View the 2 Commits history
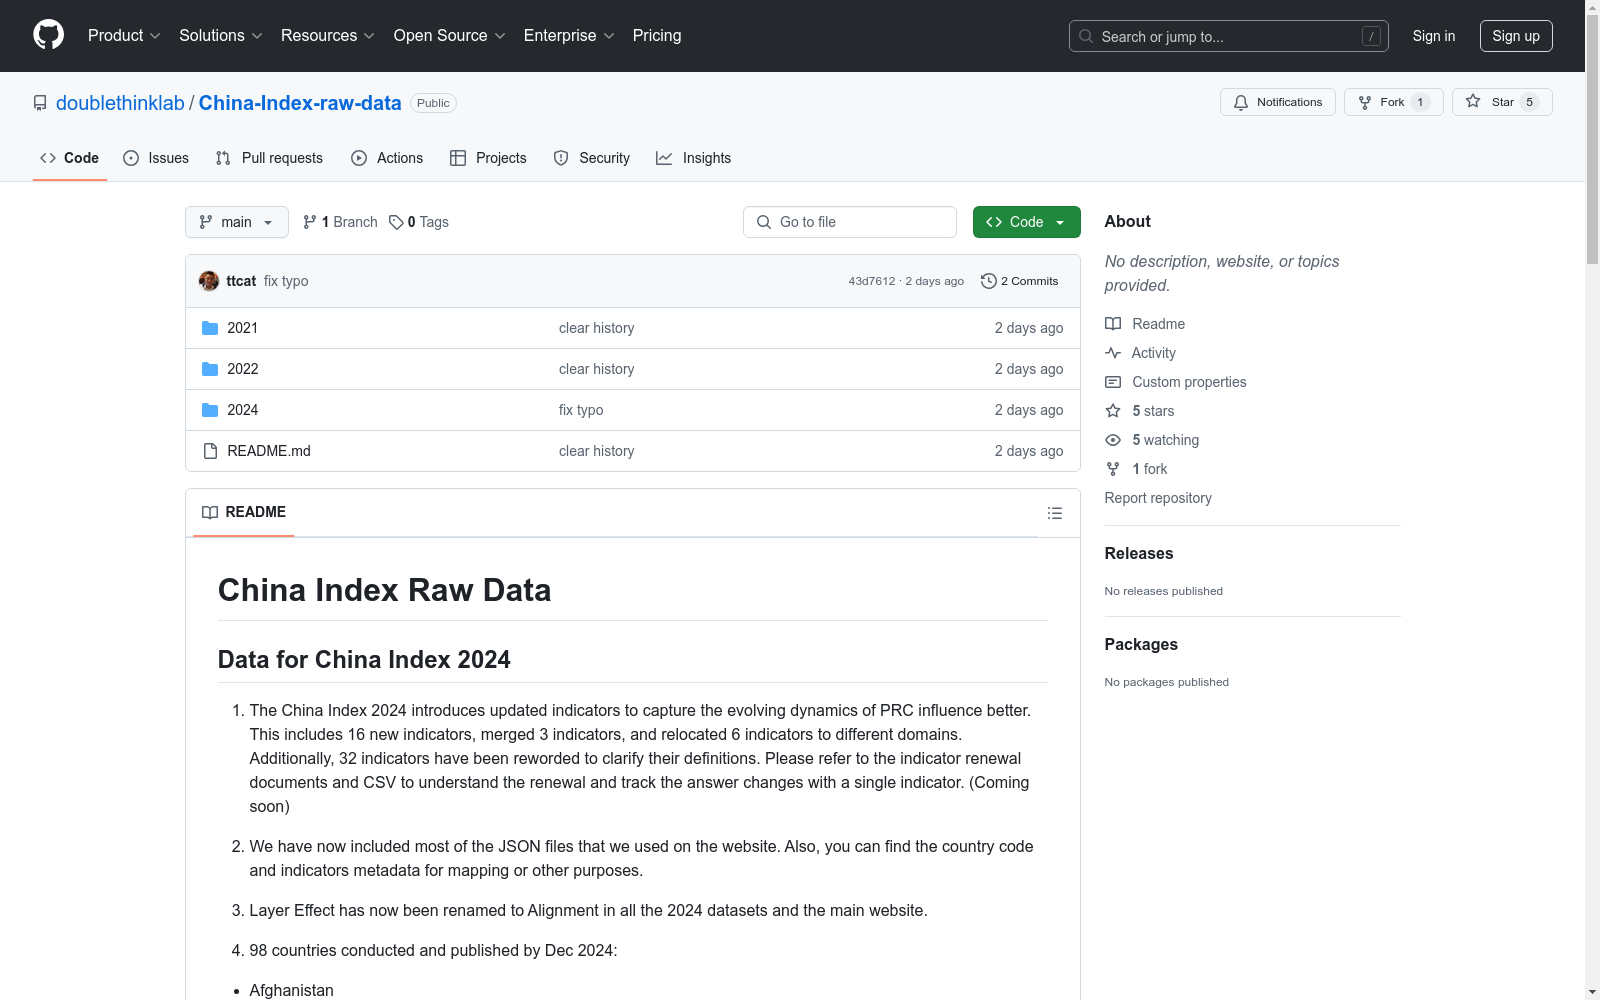Image resolution: width=1600 pixels, height=1000 pixels. (x=1020, y=281)
